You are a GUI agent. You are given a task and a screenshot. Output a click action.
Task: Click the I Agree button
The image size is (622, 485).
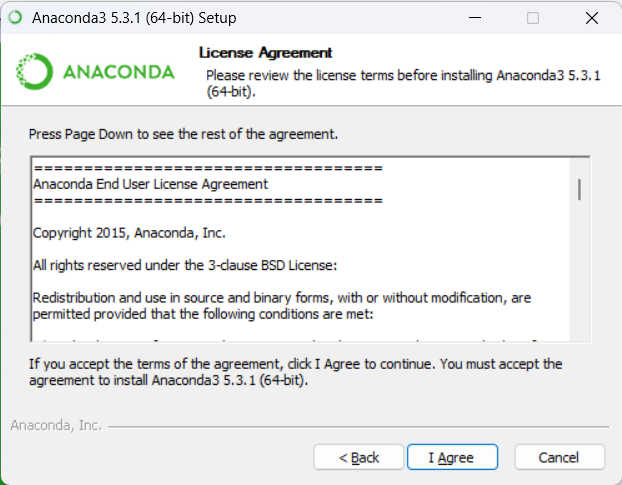coord(452,457)
